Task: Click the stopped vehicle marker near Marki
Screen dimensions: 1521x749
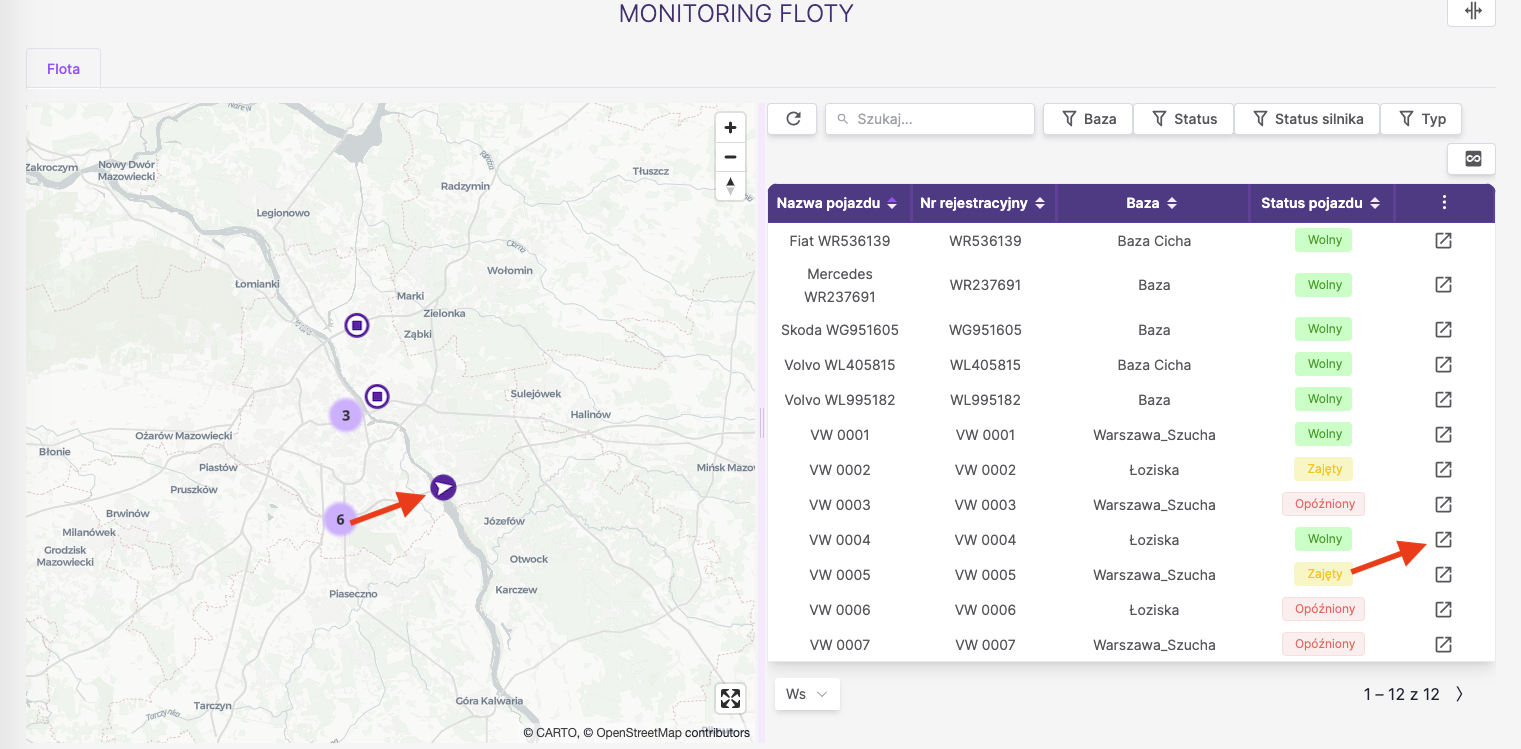Action: coord(357,325)
